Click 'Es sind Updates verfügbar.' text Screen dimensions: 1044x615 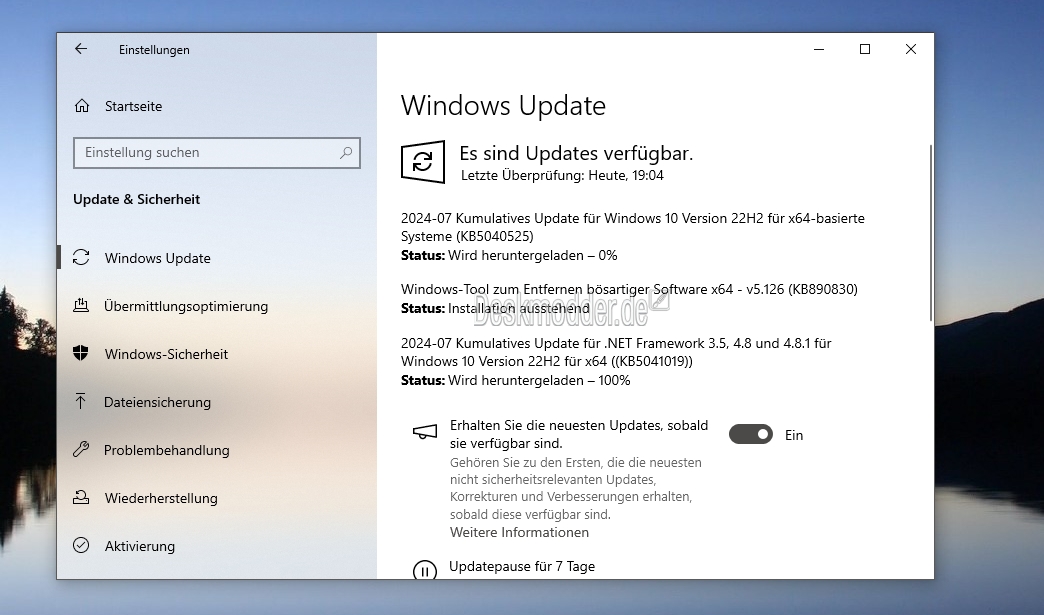pyautogui.click(x=576, y=153)
